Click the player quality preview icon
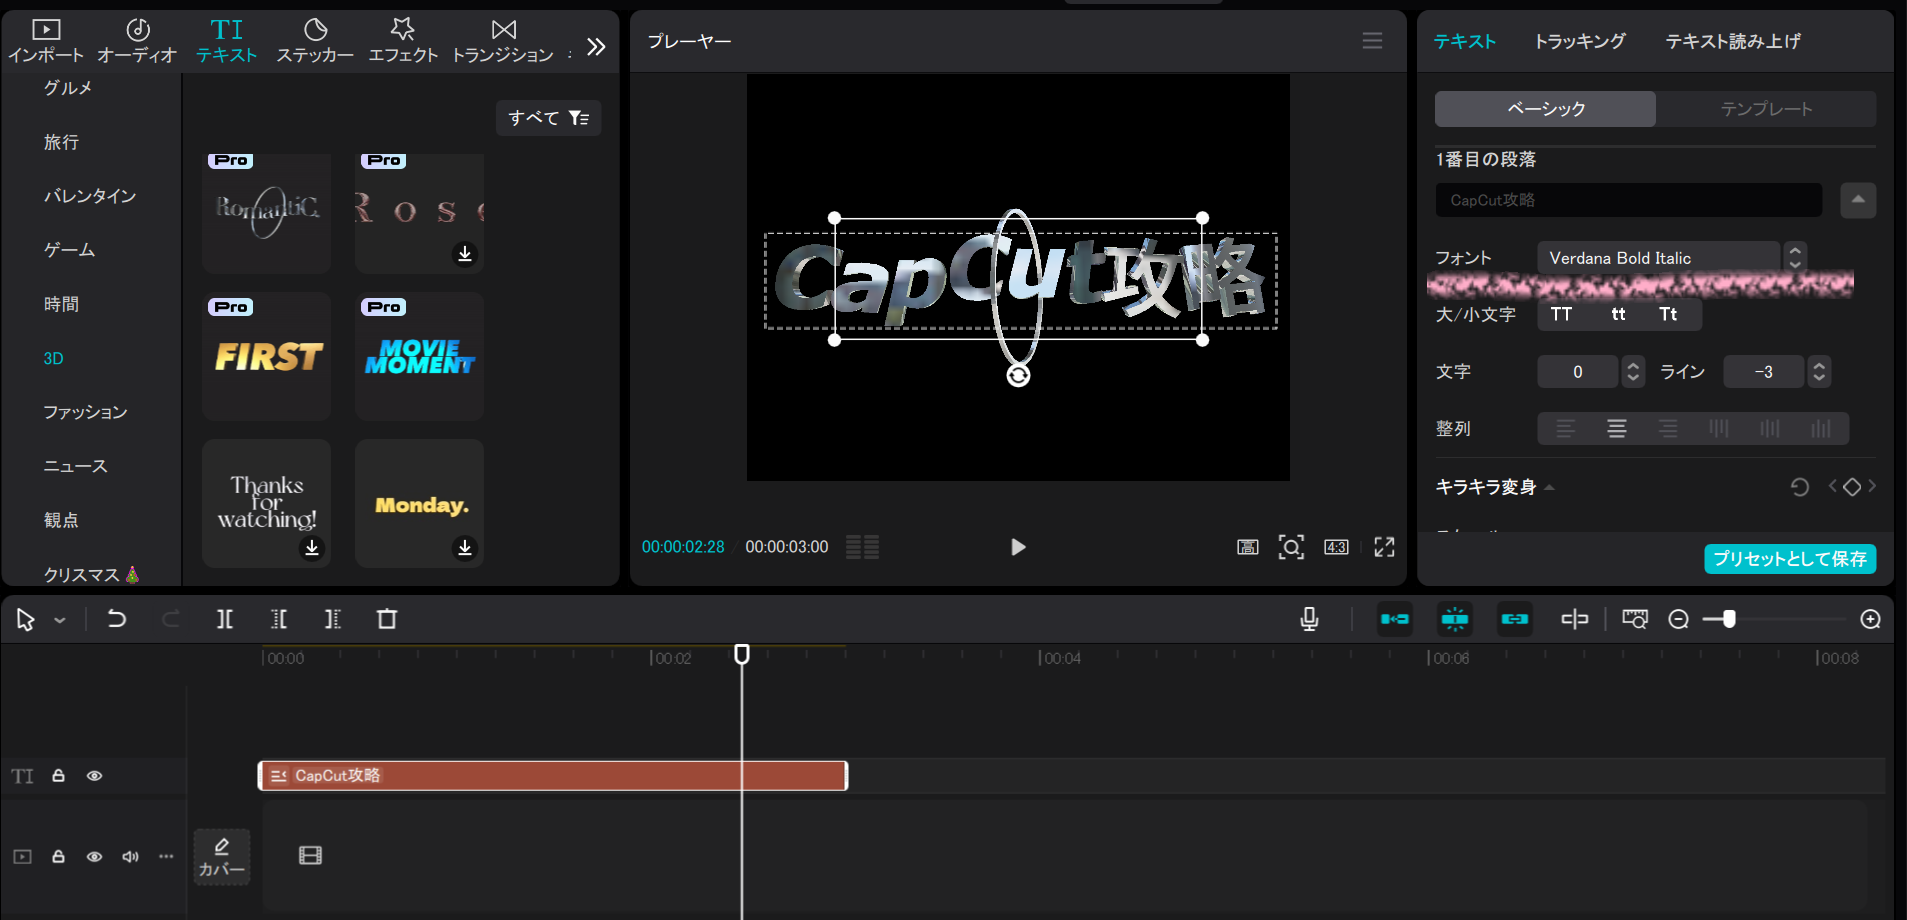The height and width of the screenshot is (920, 1907). [x=1248, y=547]
